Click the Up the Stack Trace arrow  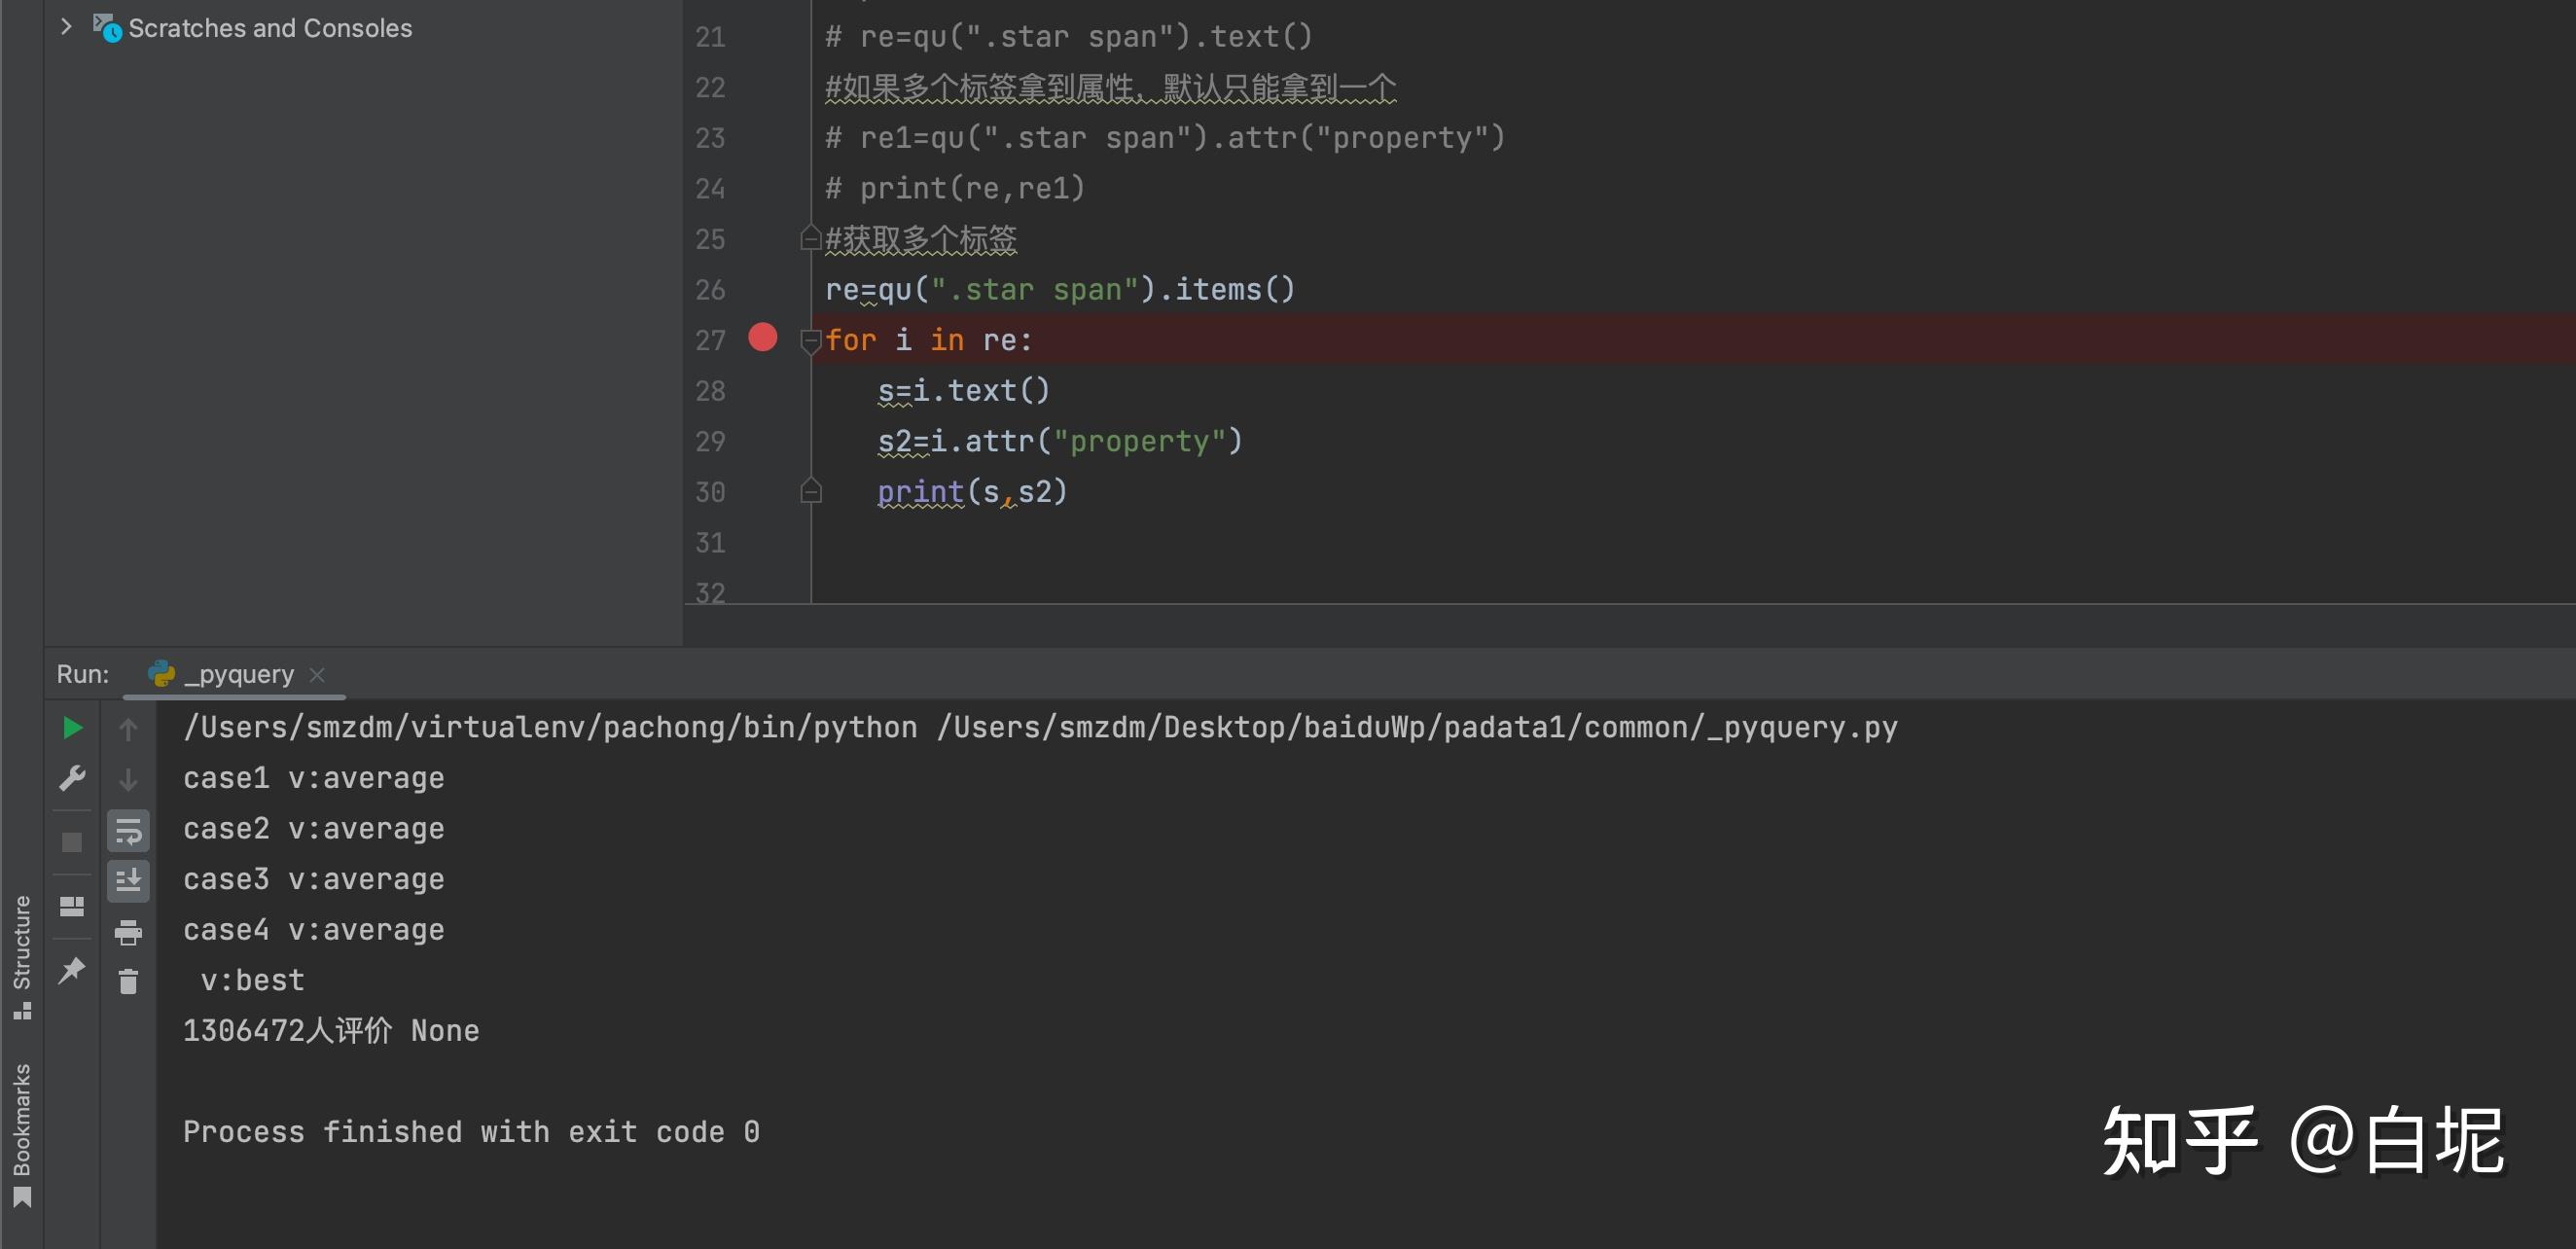(x=128, y=729)
